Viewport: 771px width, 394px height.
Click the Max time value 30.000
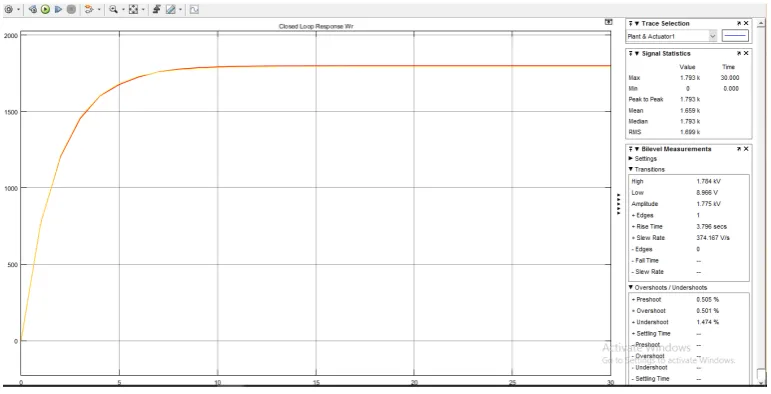pos(730,78)
